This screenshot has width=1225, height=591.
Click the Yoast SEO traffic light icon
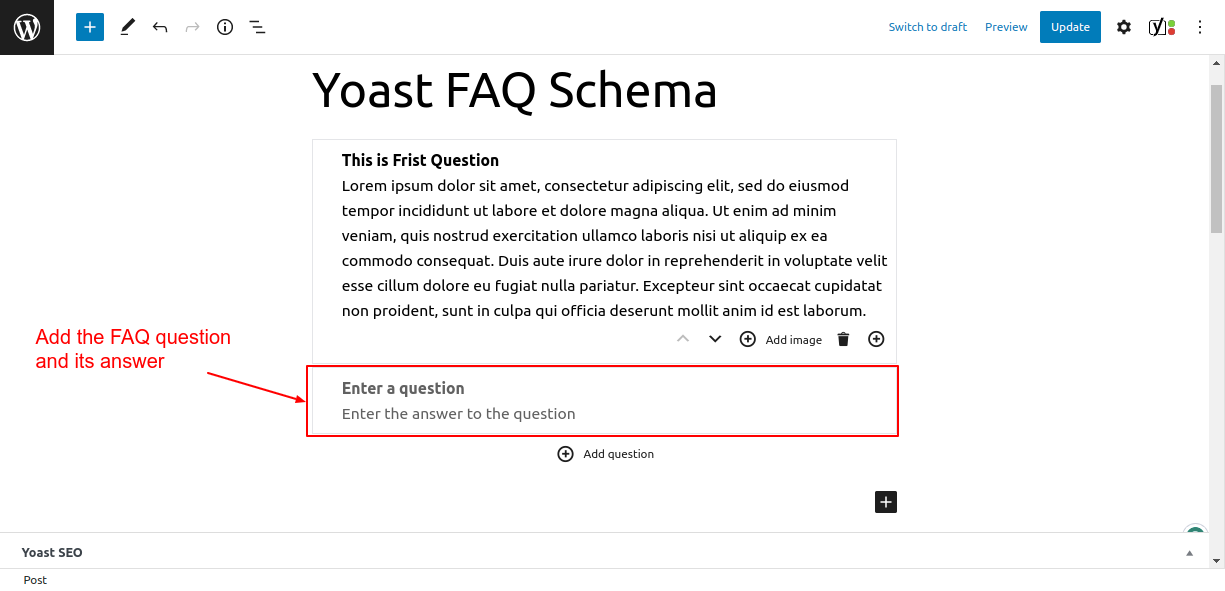point(1161,27)
